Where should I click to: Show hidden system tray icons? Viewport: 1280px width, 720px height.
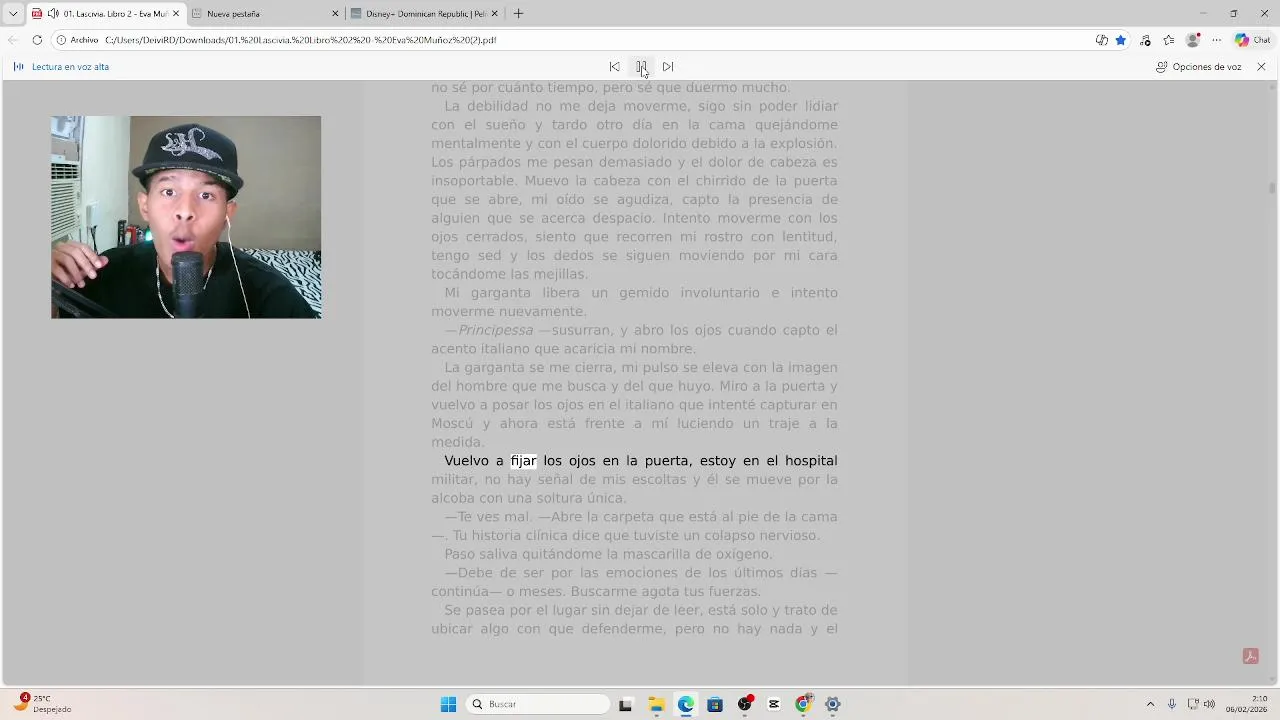pos(1150,704)
